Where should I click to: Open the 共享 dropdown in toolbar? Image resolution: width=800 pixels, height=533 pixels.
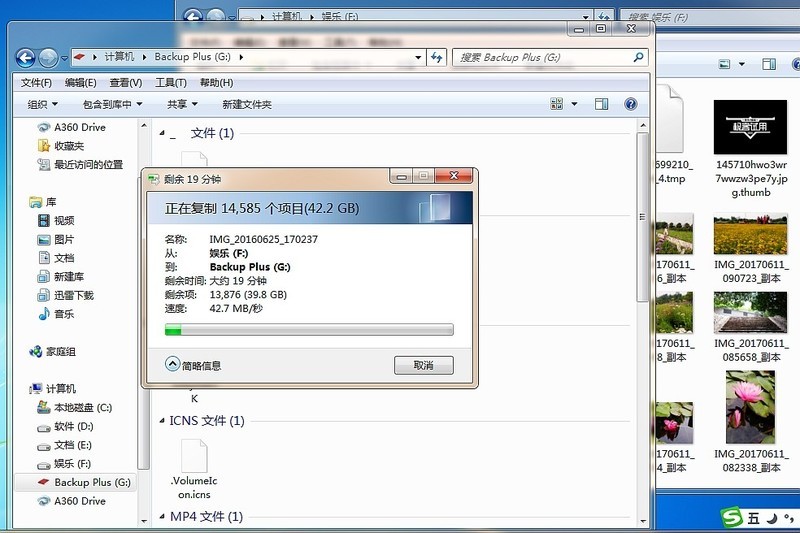coord(182,104)
